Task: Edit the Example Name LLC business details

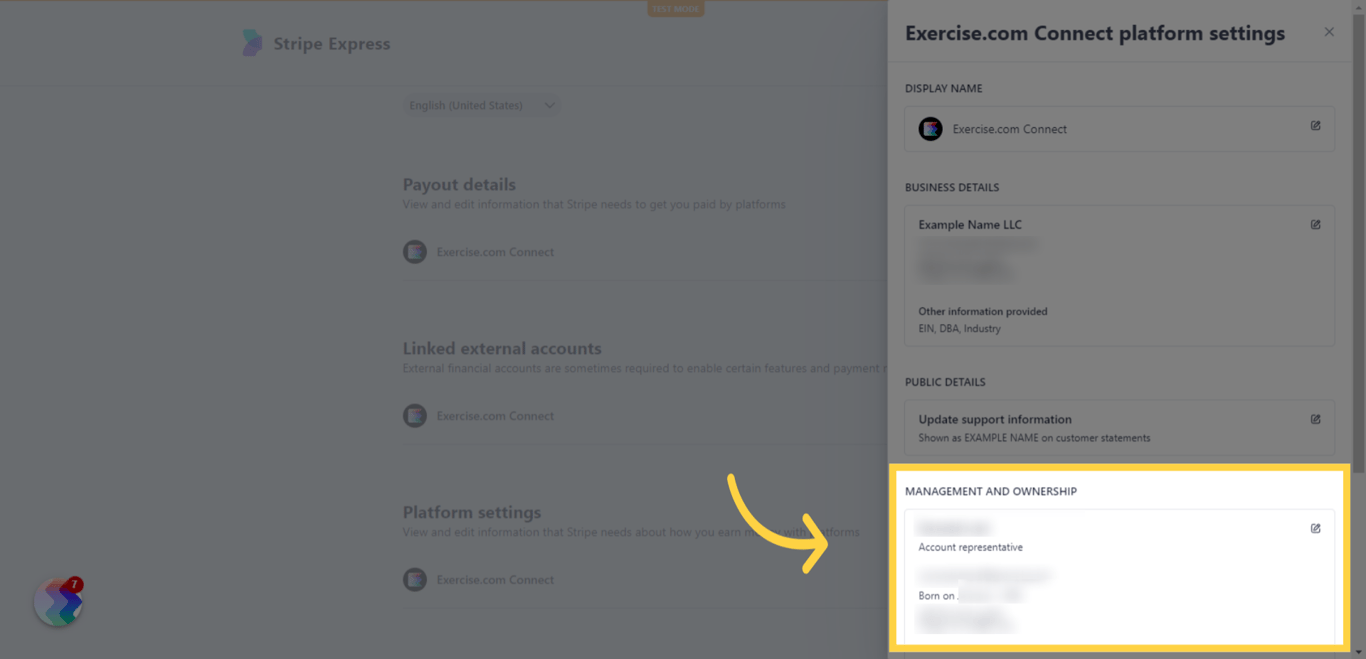Action: click(1315, 224)
